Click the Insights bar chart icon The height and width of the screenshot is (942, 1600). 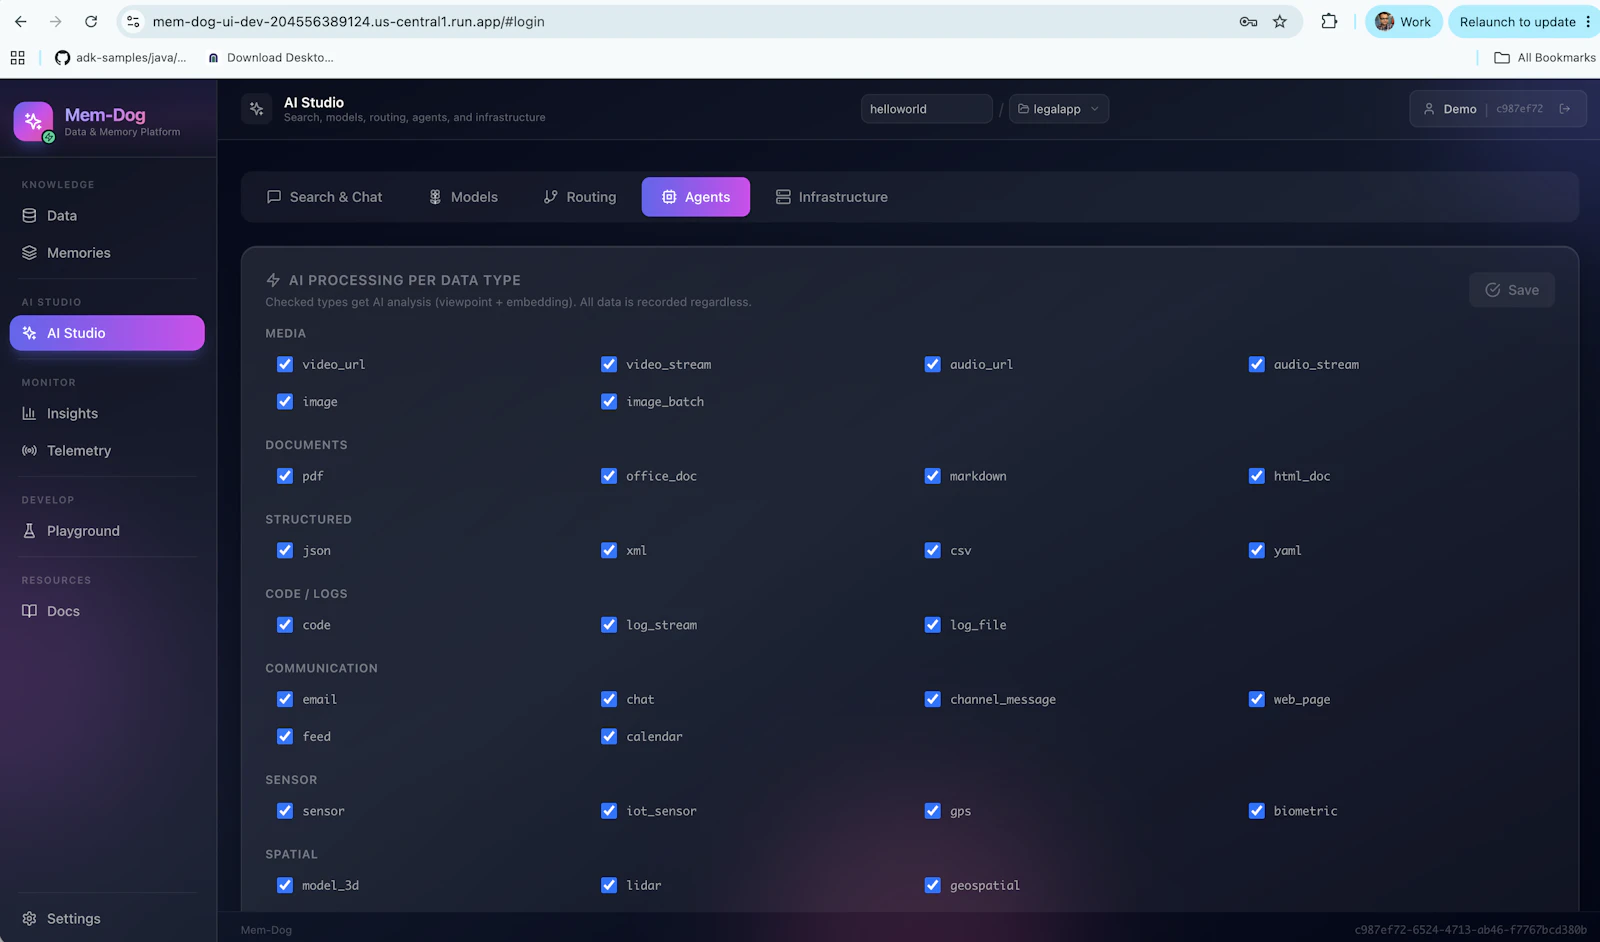point(29,413)
